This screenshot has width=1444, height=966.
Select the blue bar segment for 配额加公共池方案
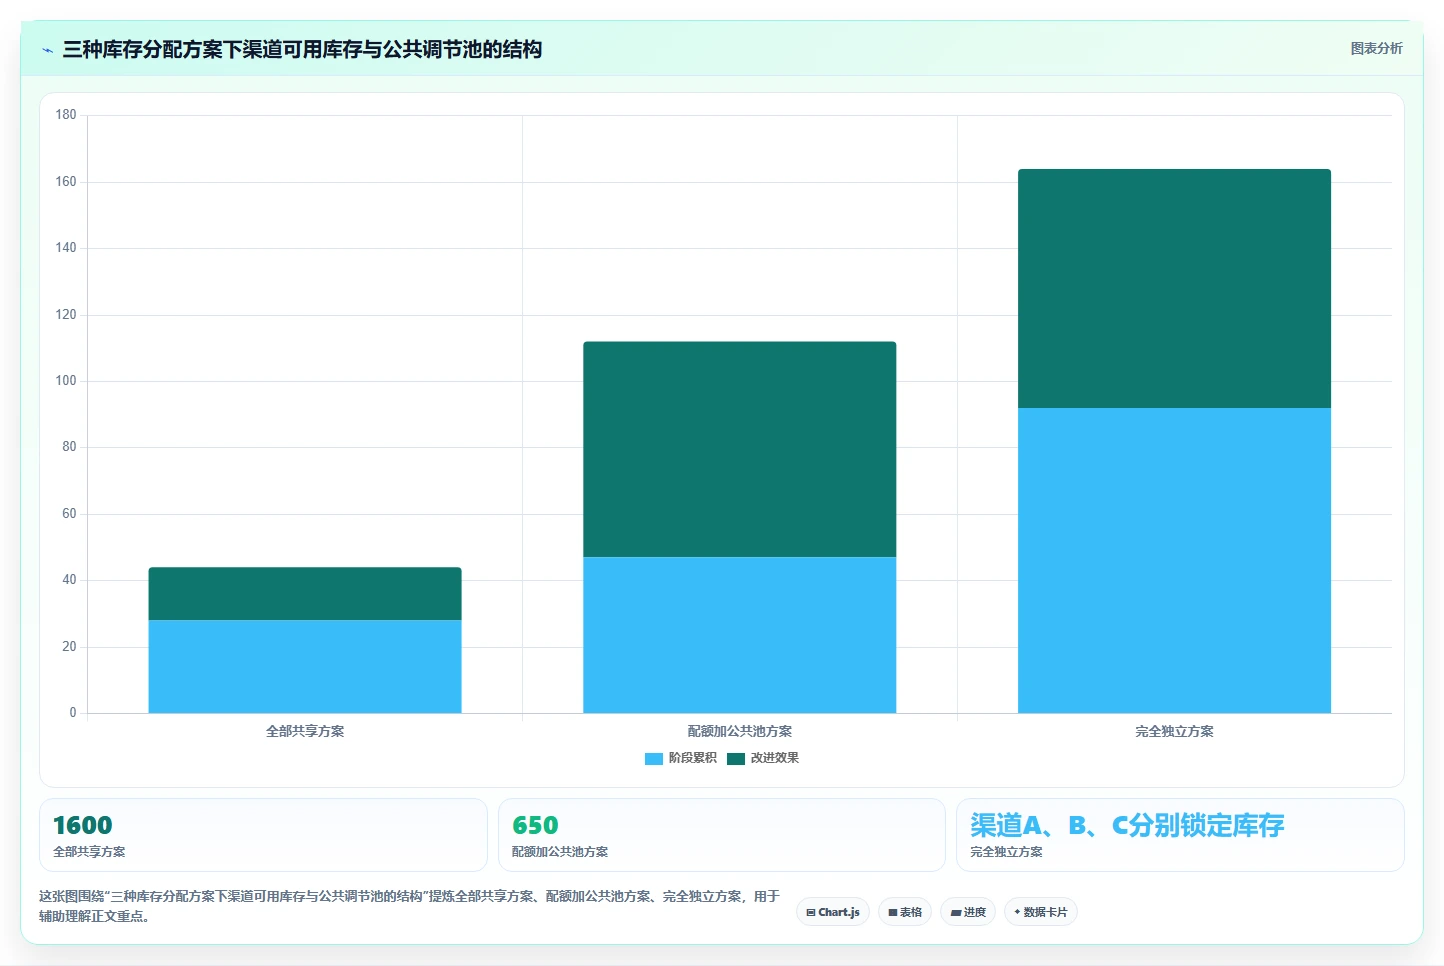click(x=740, y=635)
